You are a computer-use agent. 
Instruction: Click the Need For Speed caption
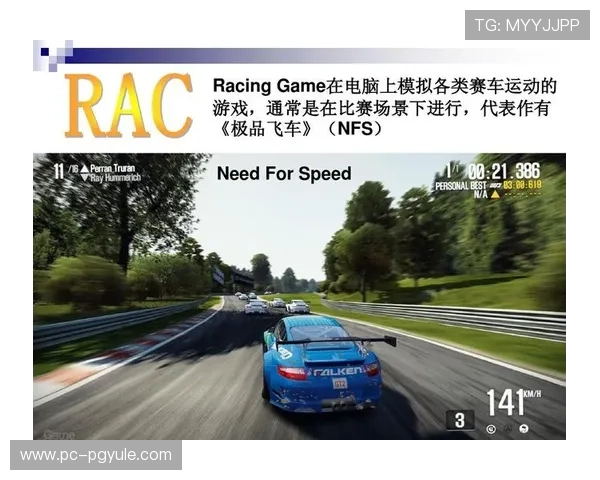click(284, 174)
